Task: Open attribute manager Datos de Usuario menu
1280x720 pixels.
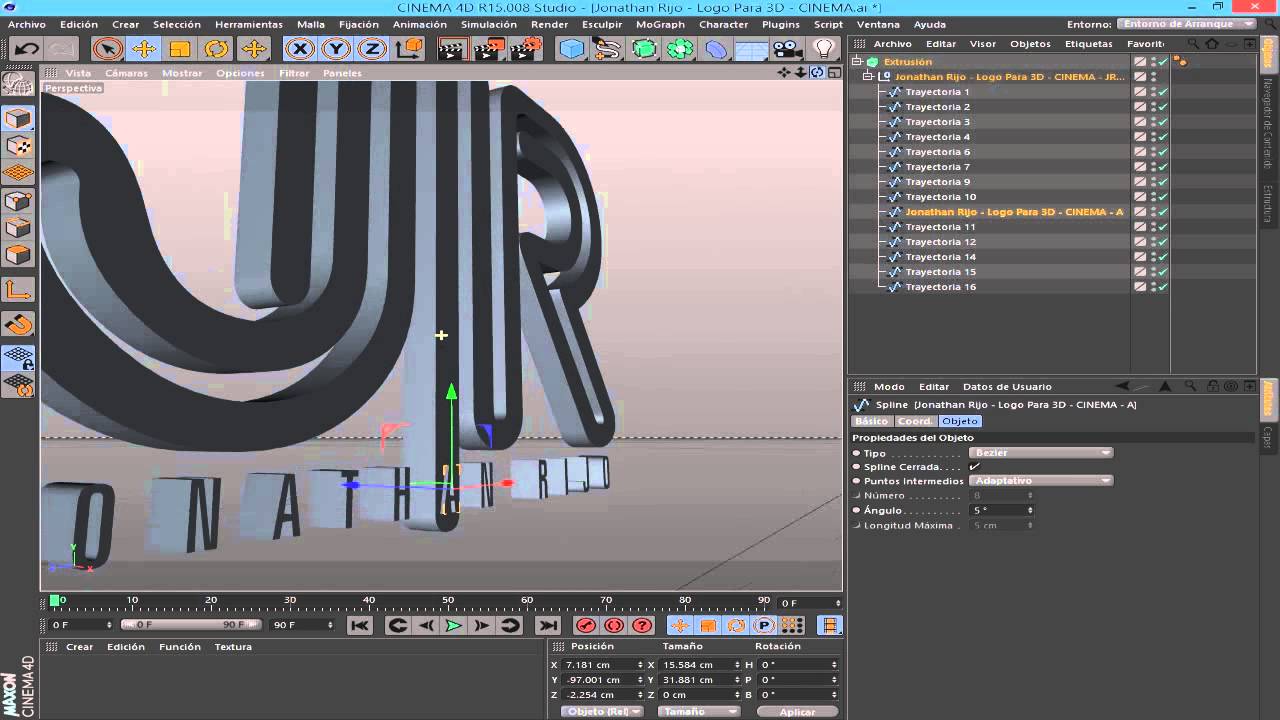Action: 1007,387
